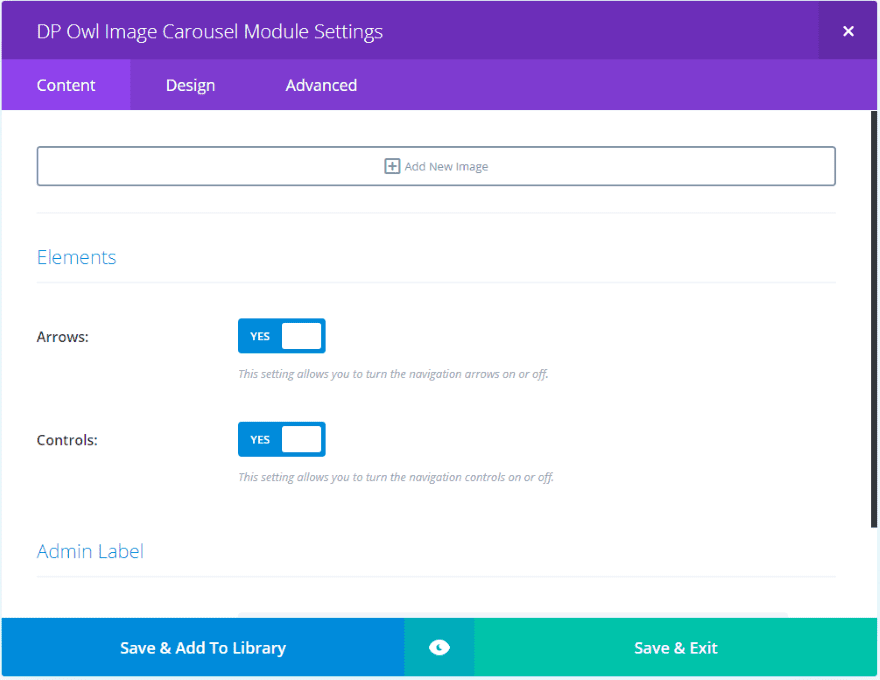The image size is (880, 680).
Task: Click the plus icon beside Add New Image
Action: click(x=392, y=166)
